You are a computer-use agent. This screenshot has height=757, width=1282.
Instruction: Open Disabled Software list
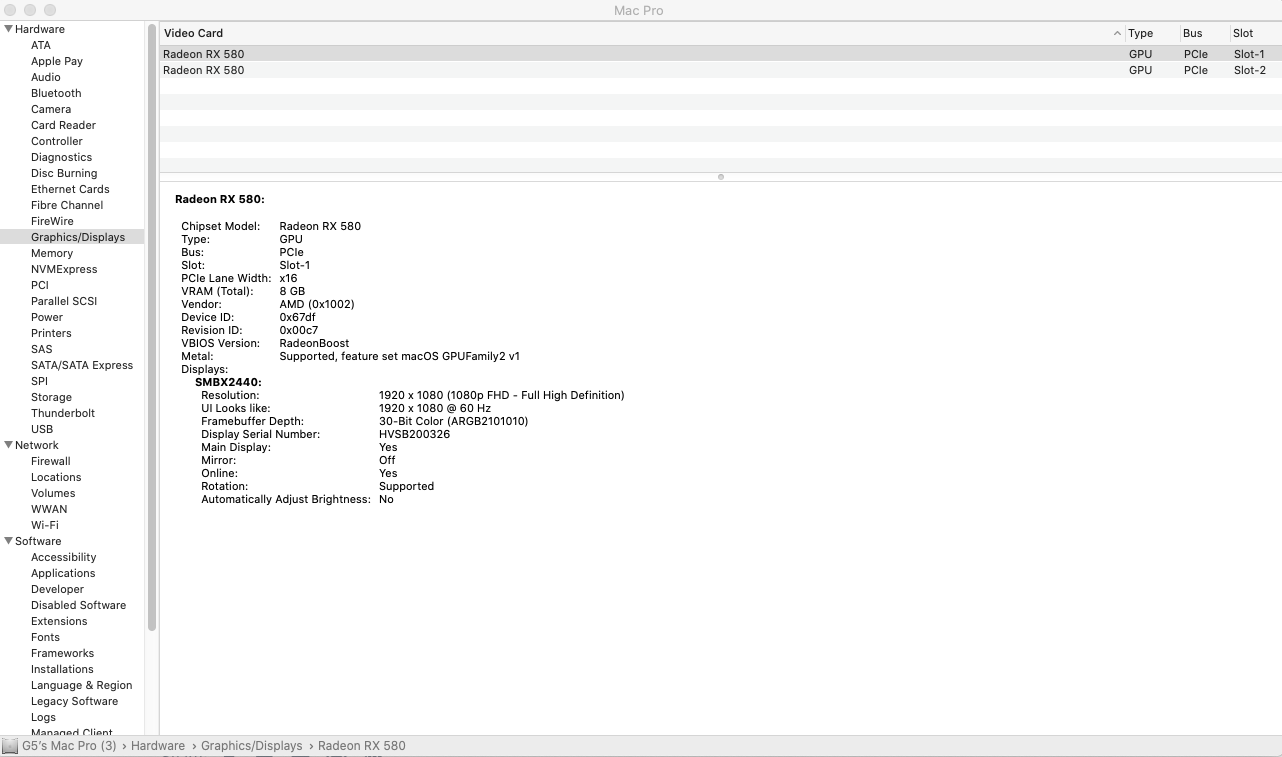tap(78, 605)
